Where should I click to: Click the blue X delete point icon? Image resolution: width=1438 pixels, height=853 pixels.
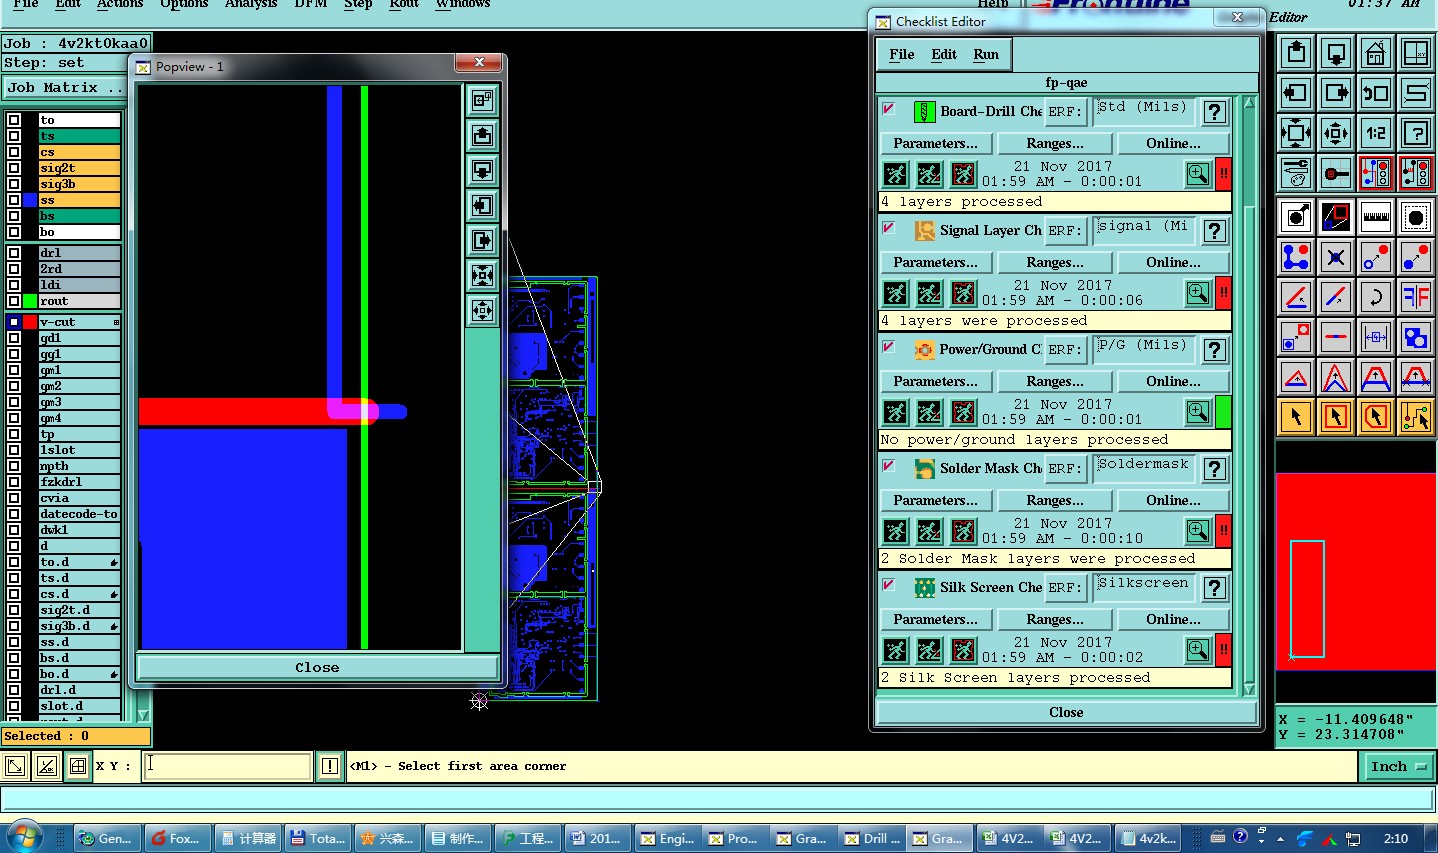[1336, 256]
